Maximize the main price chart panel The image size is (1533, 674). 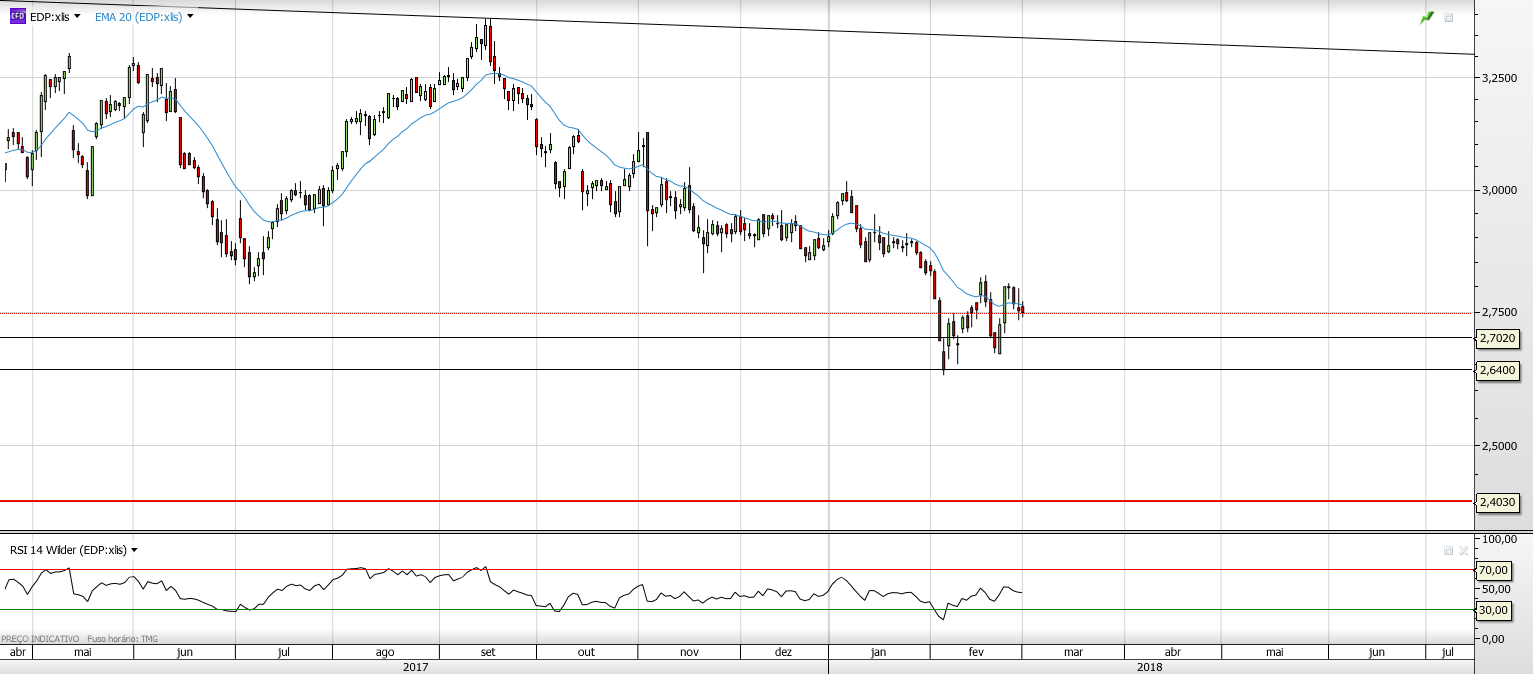1449,17
